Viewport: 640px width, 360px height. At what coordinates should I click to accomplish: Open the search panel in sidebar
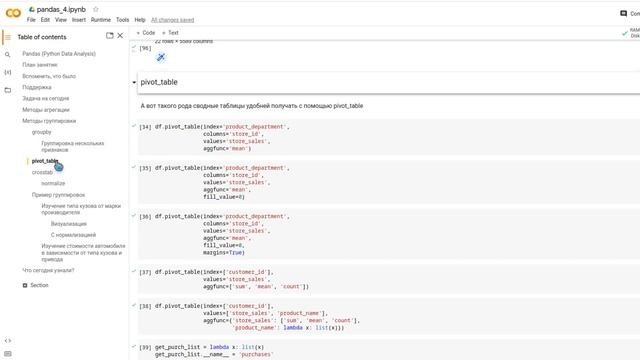pyautogui.click(x=8, y=54)
